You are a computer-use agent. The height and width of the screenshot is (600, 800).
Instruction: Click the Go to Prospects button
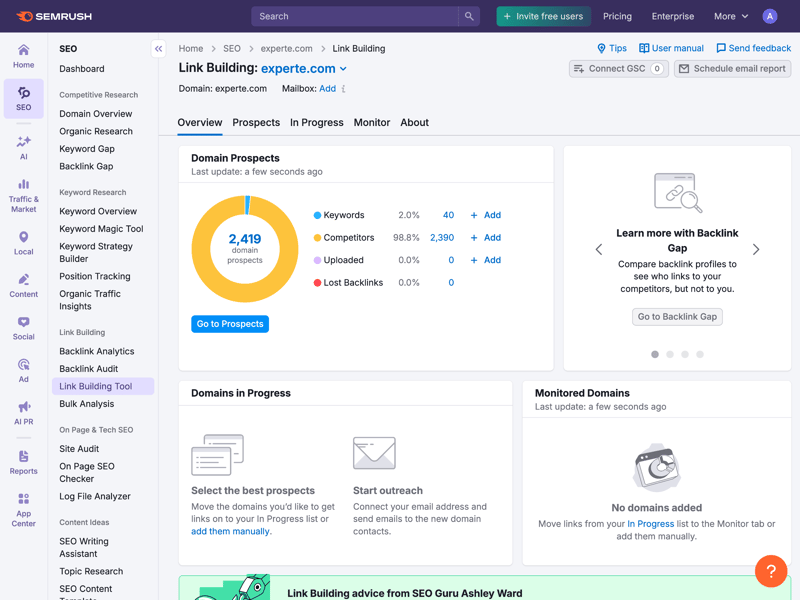tap(230, 324)
